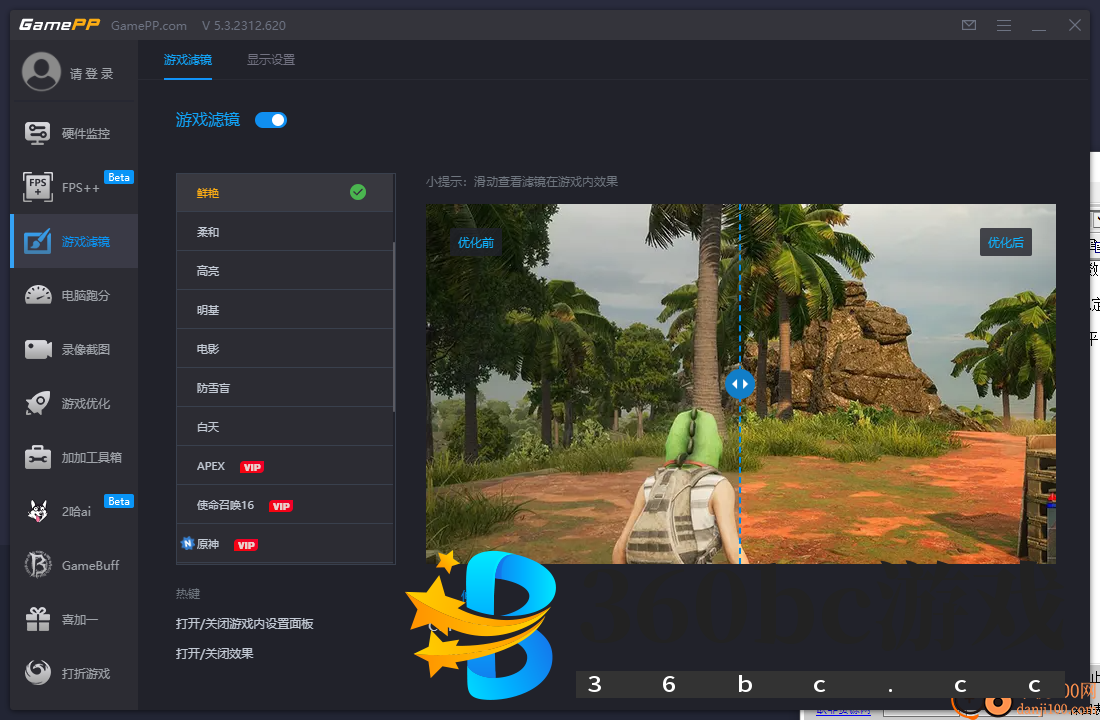The height and width of the screenshot is (720, 1100).
Task: Click the before/after comparison slider handle
Action: coord(740,383)
